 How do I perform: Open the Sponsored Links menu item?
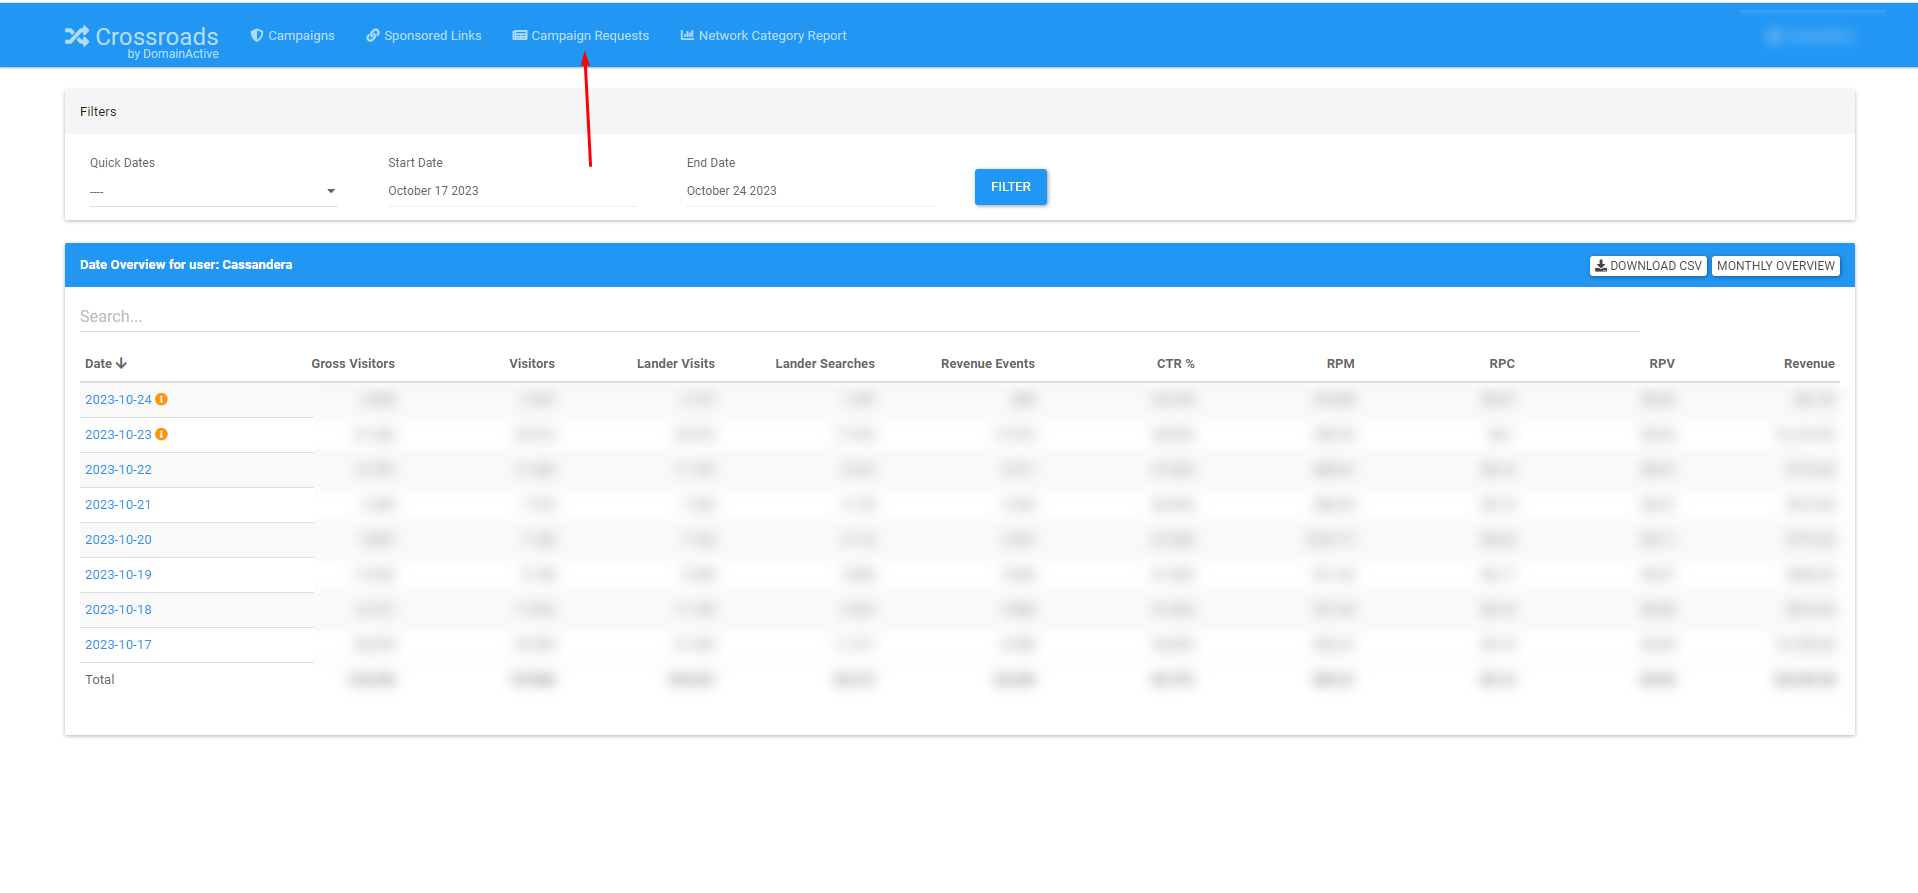click(x=424, y=35)
